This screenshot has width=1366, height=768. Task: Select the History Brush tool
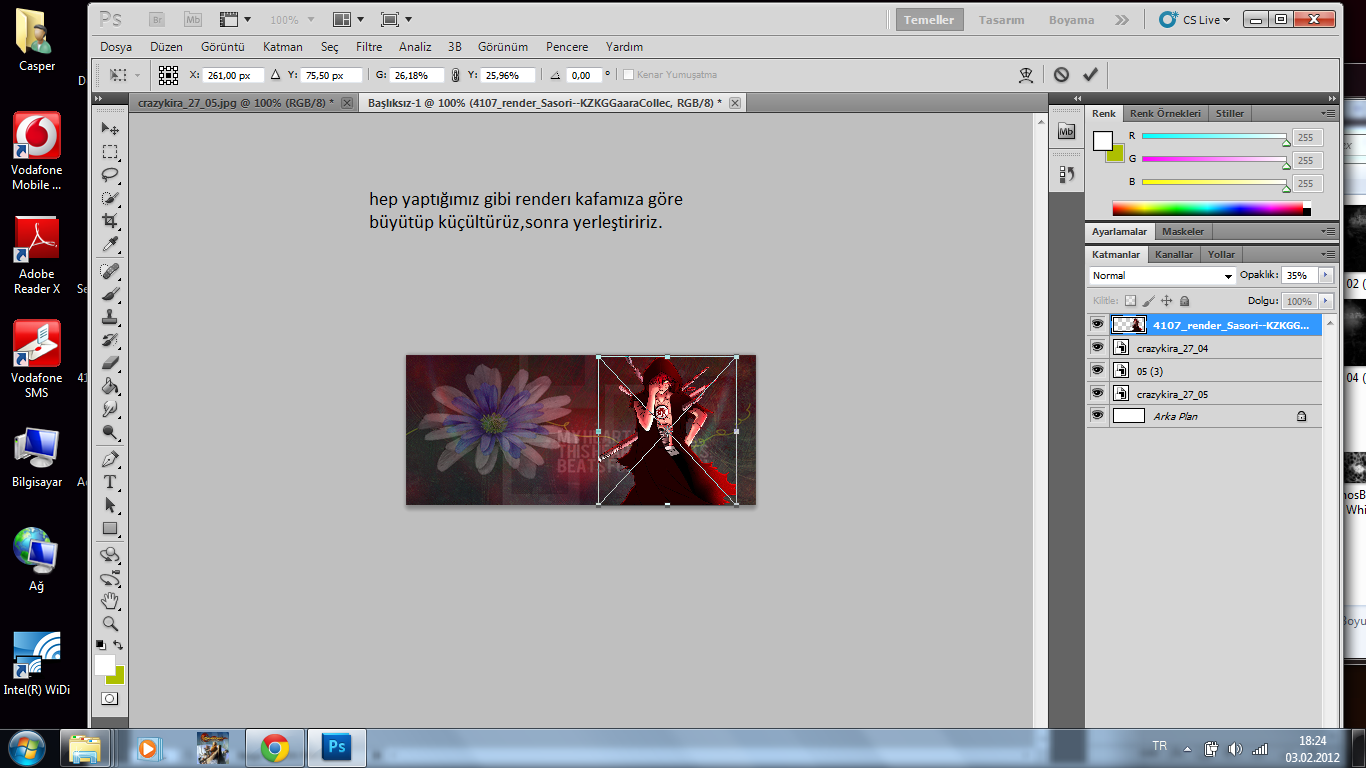110,340
